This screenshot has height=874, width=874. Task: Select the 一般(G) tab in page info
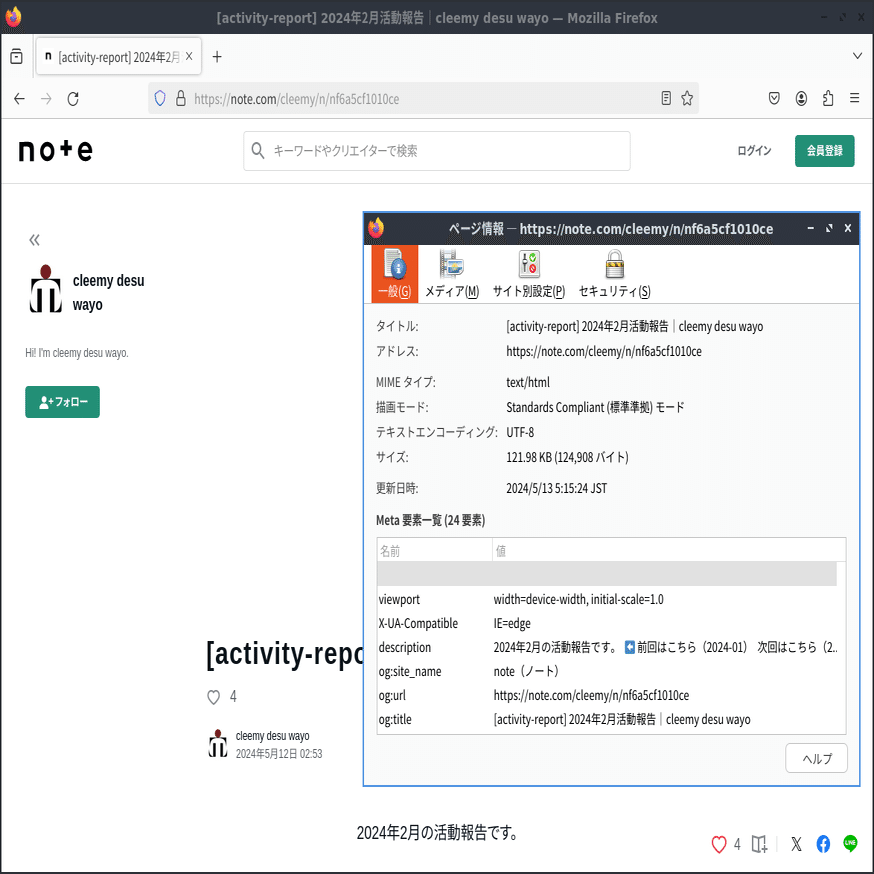pyautogui.click(x=395, y=274)
